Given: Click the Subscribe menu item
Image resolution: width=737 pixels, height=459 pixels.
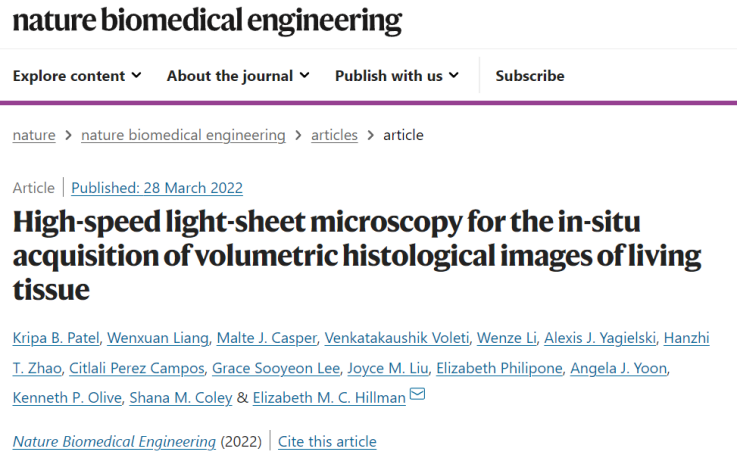Looking at the screenshot, I should [530, 76].
